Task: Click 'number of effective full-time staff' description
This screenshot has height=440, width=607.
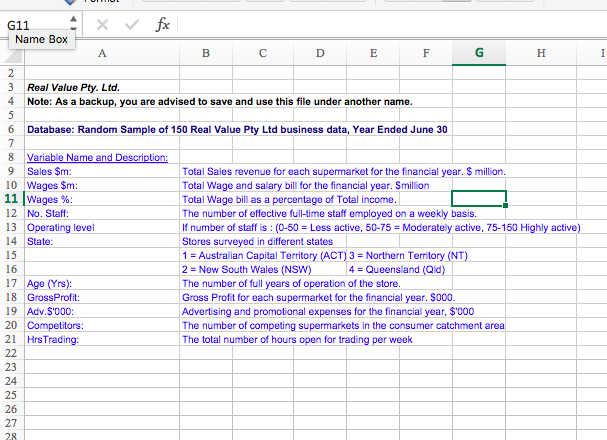Action: click(x=329, y=213)
